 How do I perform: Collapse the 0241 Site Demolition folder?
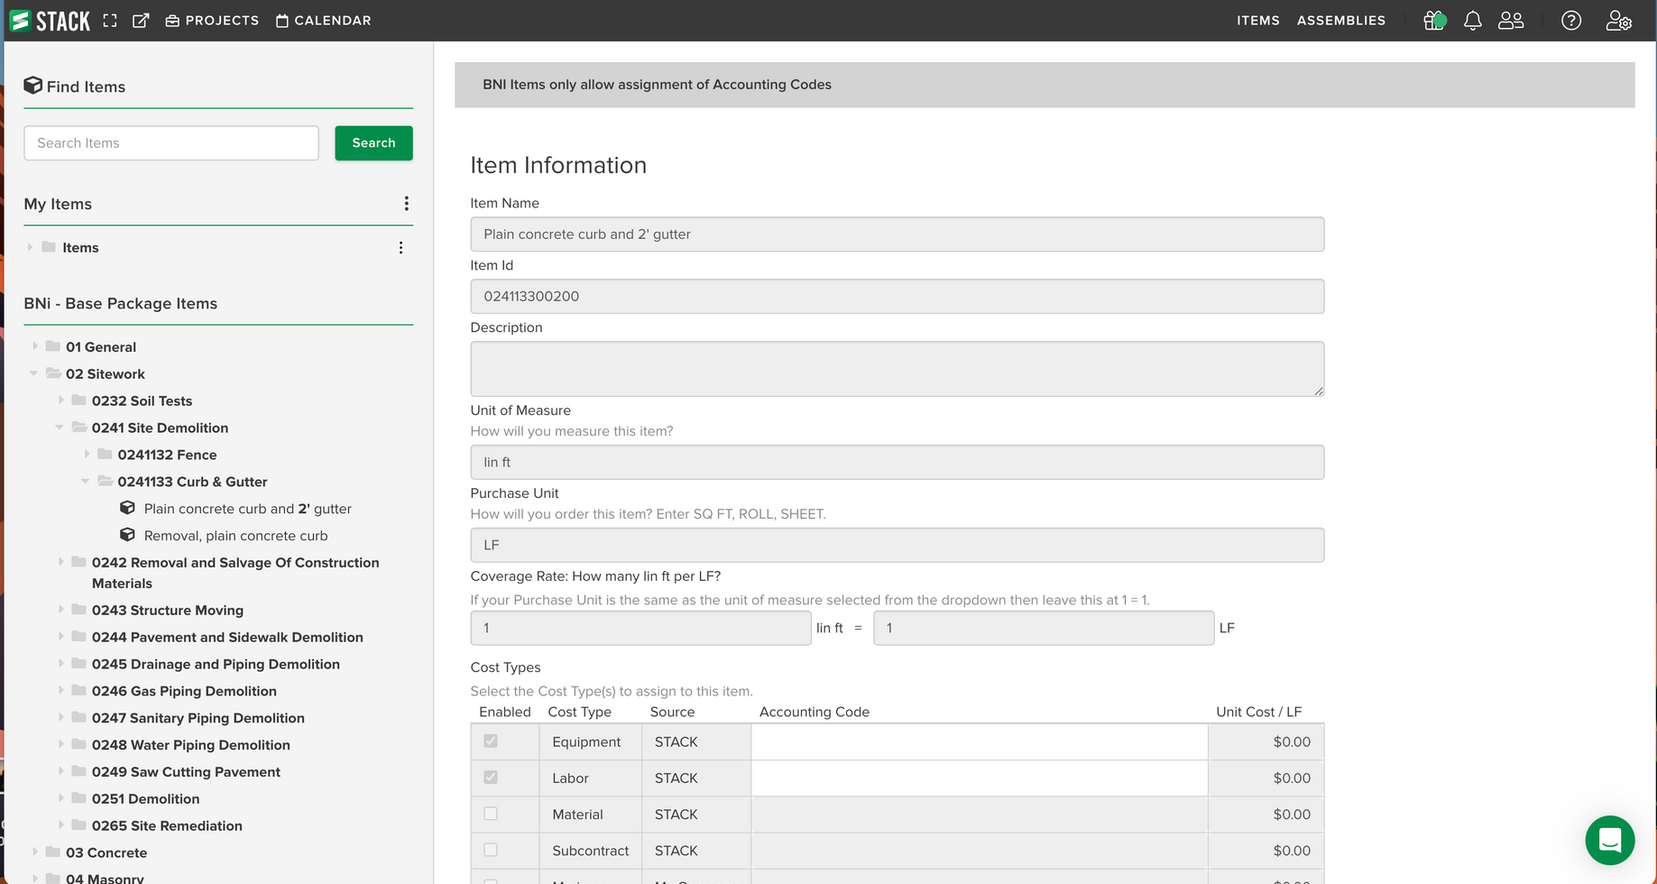coord(60,427)
